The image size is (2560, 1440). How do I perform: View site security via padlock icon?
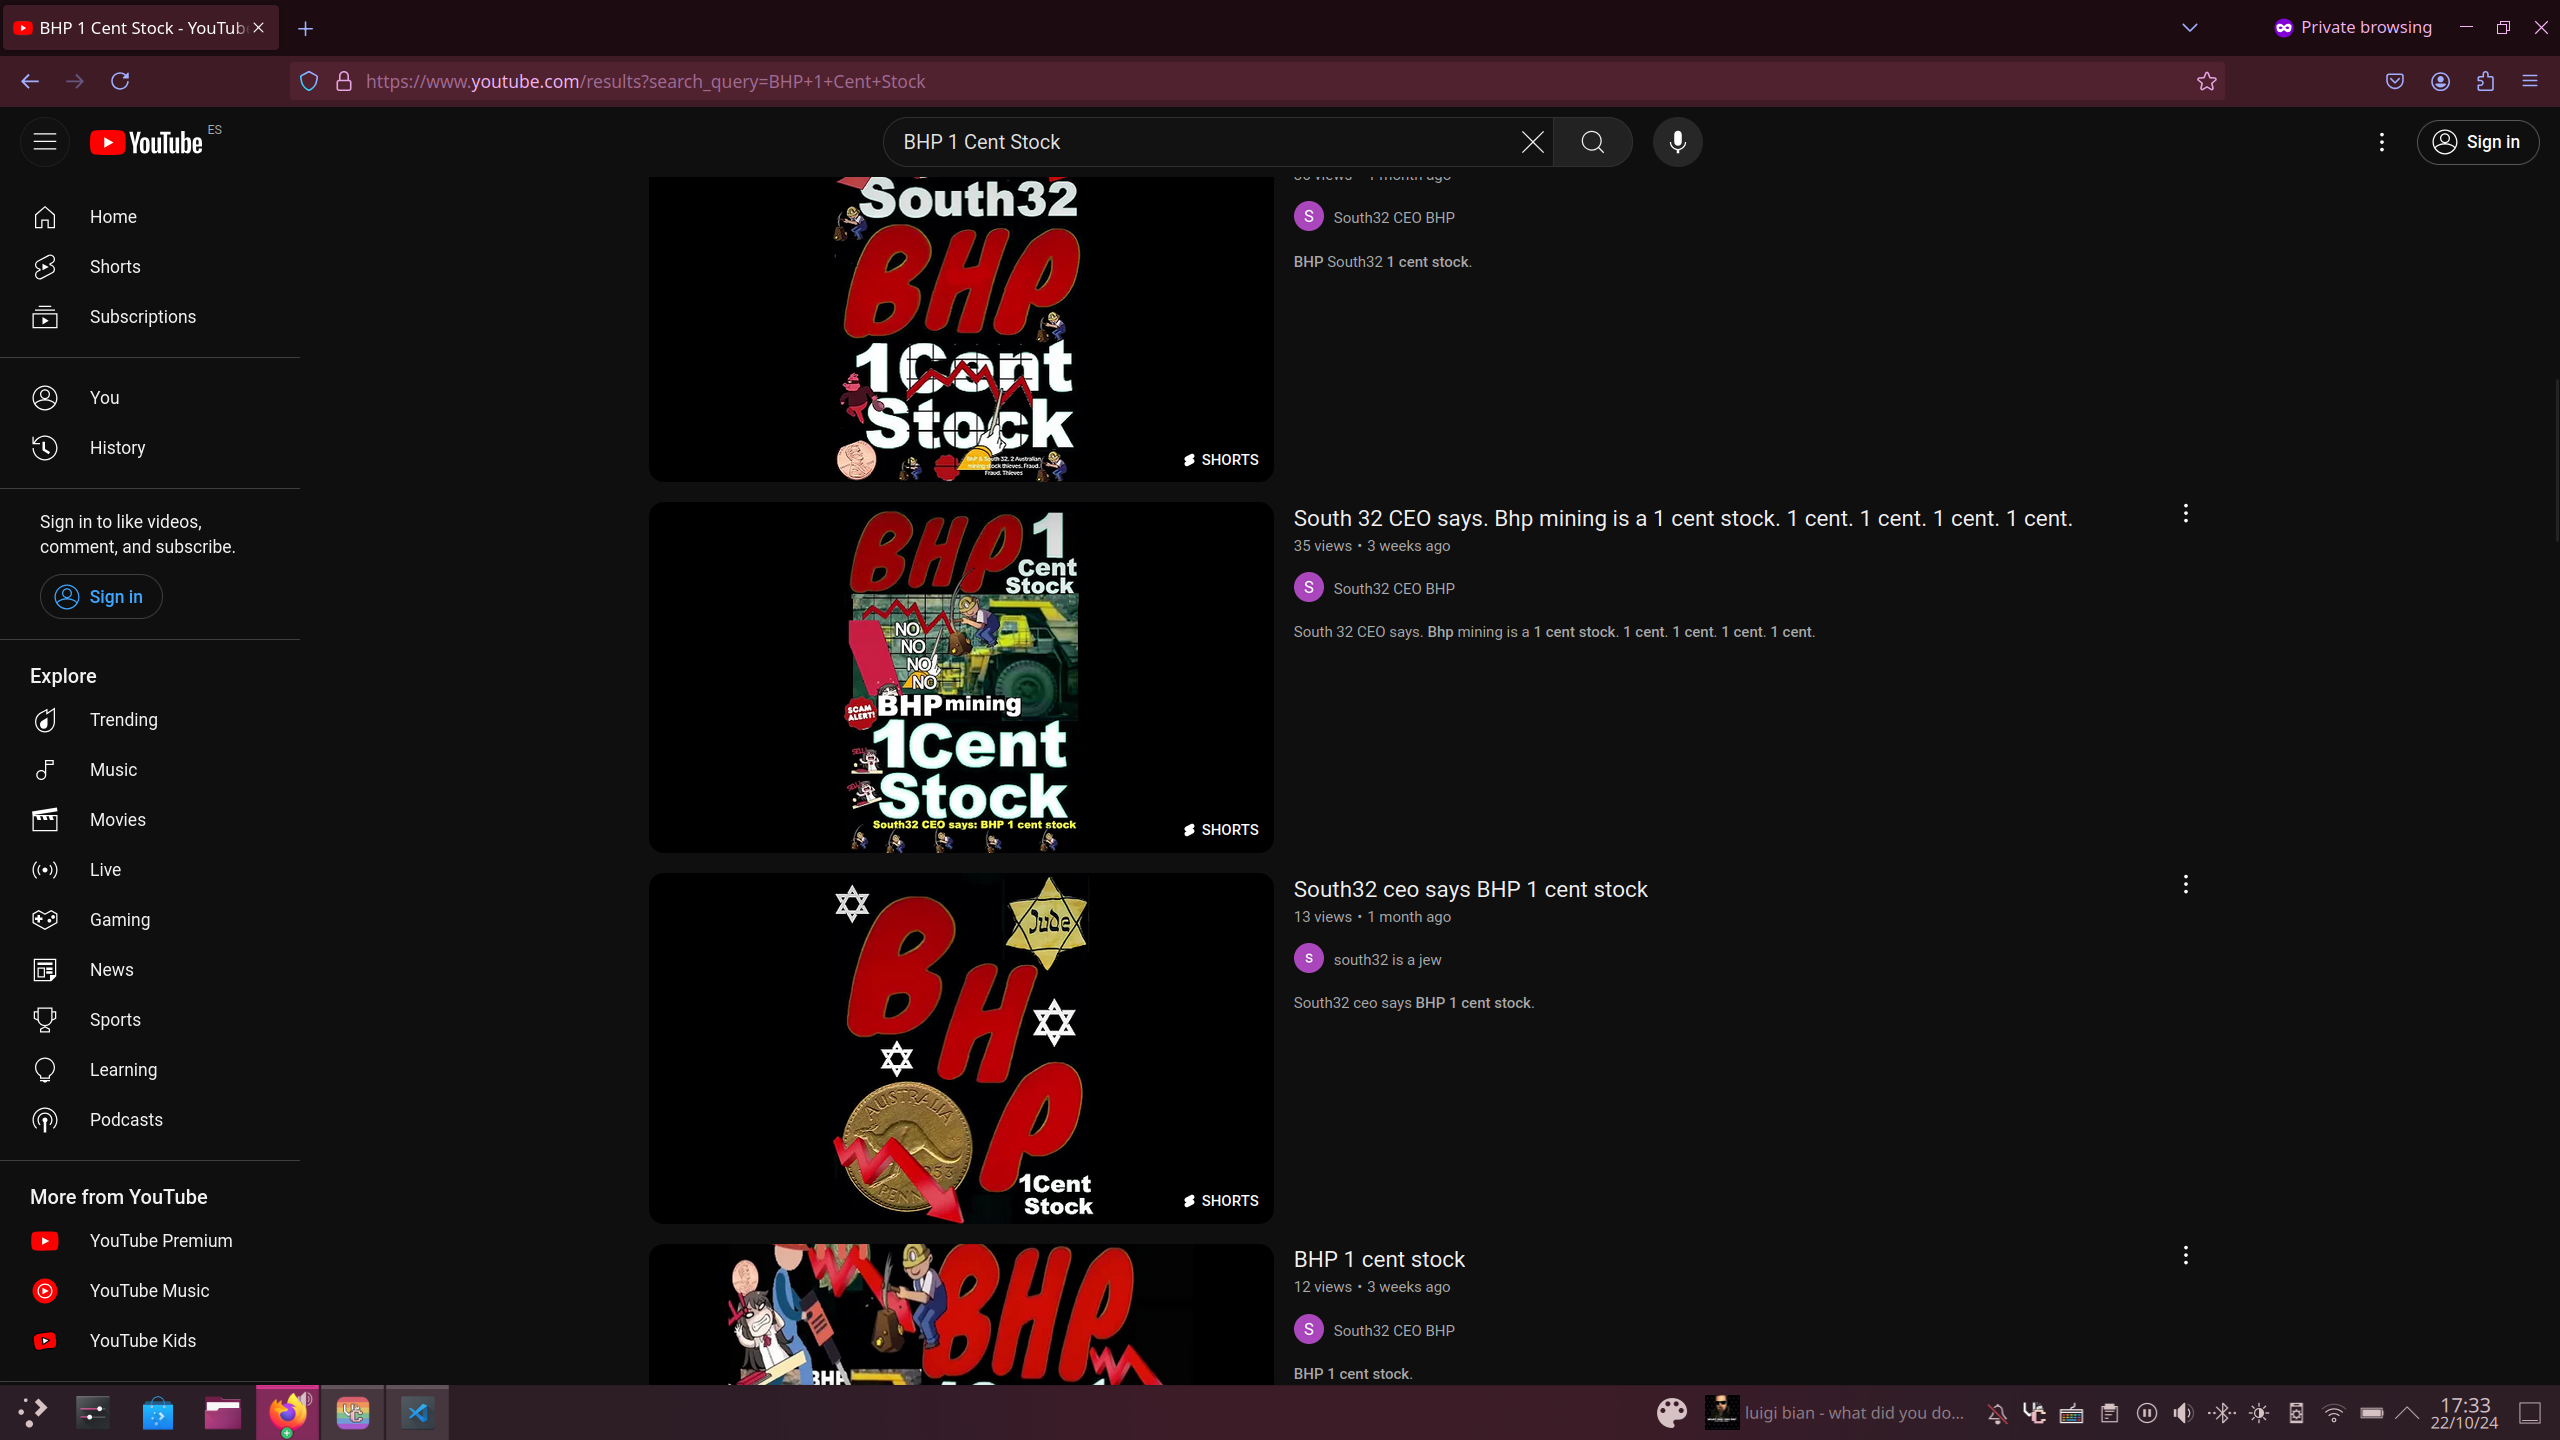[x=344, y=82]
